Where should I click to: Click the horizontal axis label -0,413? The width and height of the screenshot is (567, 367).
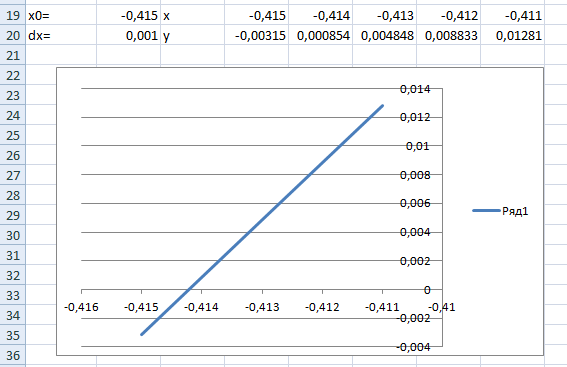262,307
